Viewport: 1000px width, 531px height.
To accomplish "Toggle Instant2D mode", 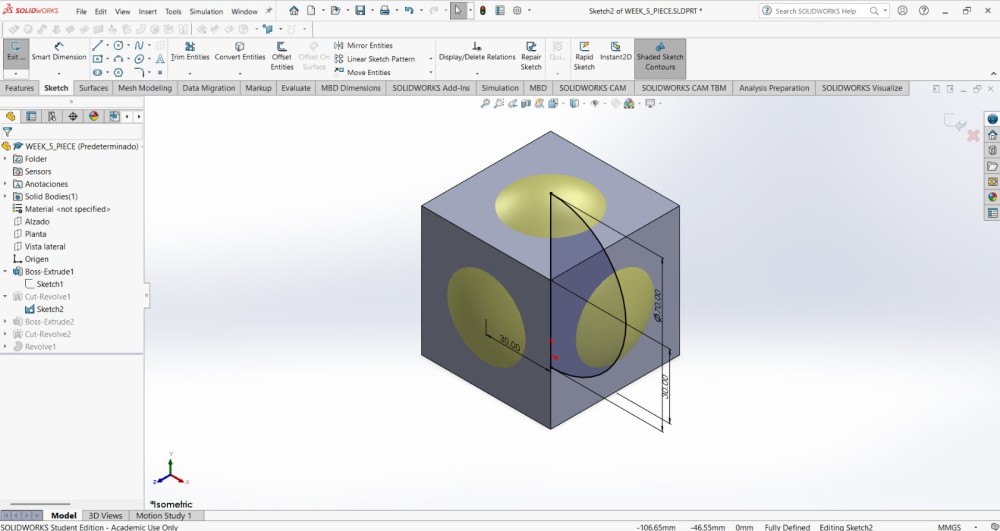I will pos(615,52).
